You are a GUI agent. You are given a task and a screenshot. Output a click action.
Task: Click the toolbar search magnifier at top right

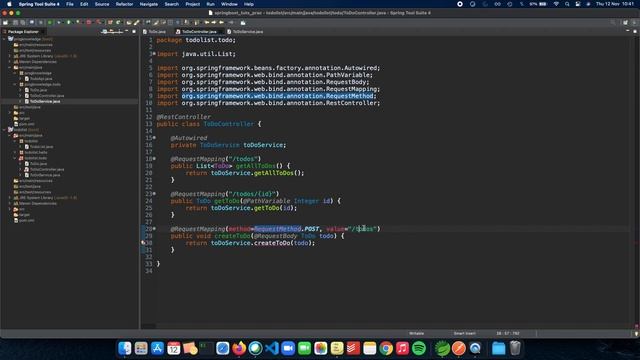[x=613, y=22]
